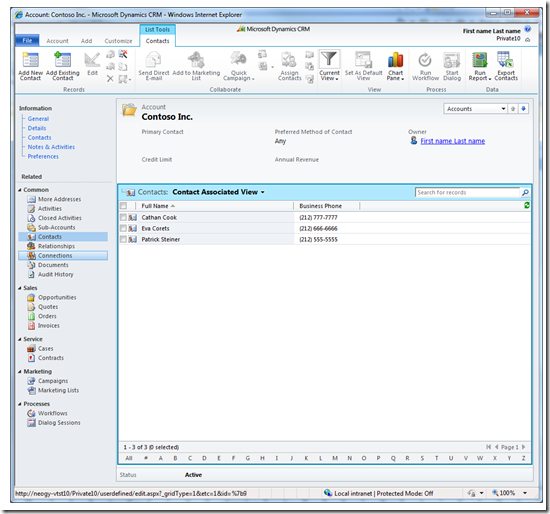Screen dimensions: 550x514
Task: Check the box next to Cathan Cook
Action: coord(123,218)
